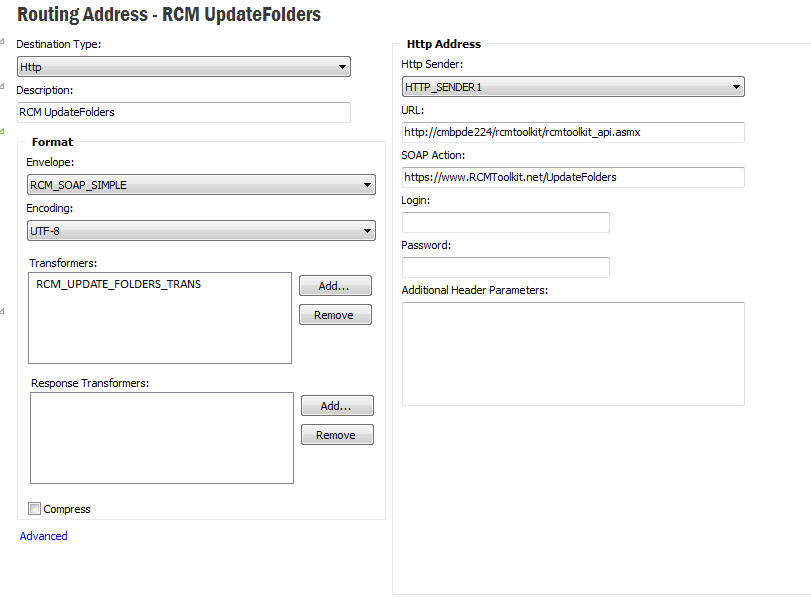Open the Encoding dropdown set to UTF-8
Image resolution: width=811 pixels, height=605 pixels.
click(x=200, y=231)
